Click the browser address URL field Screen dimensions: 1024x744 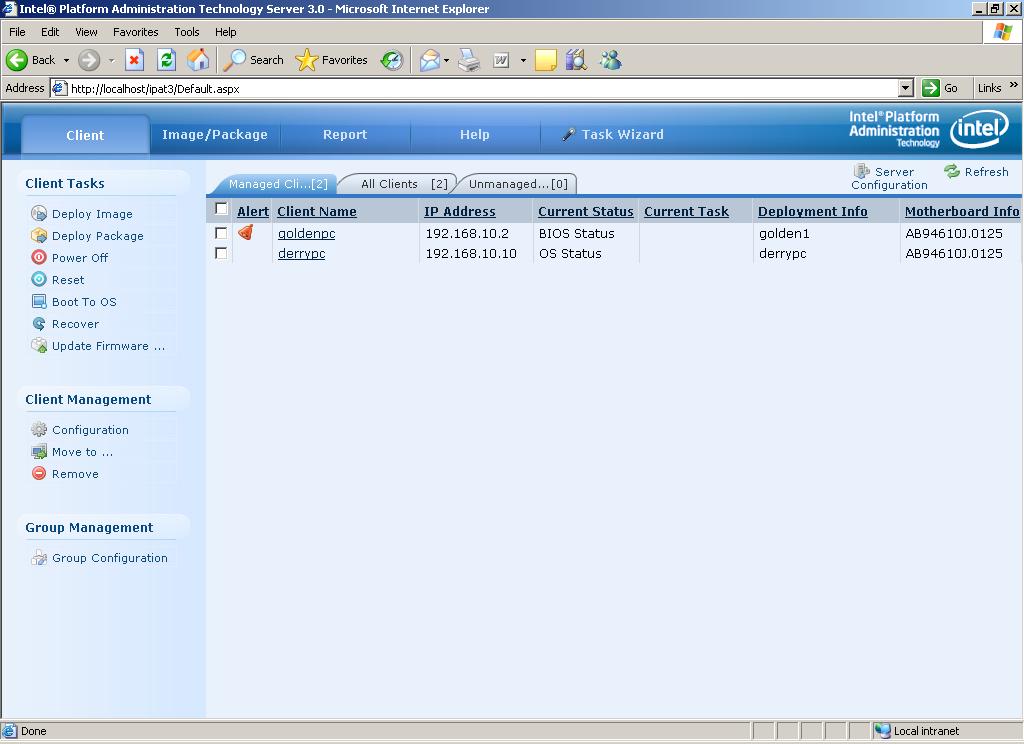coord(480,88)
